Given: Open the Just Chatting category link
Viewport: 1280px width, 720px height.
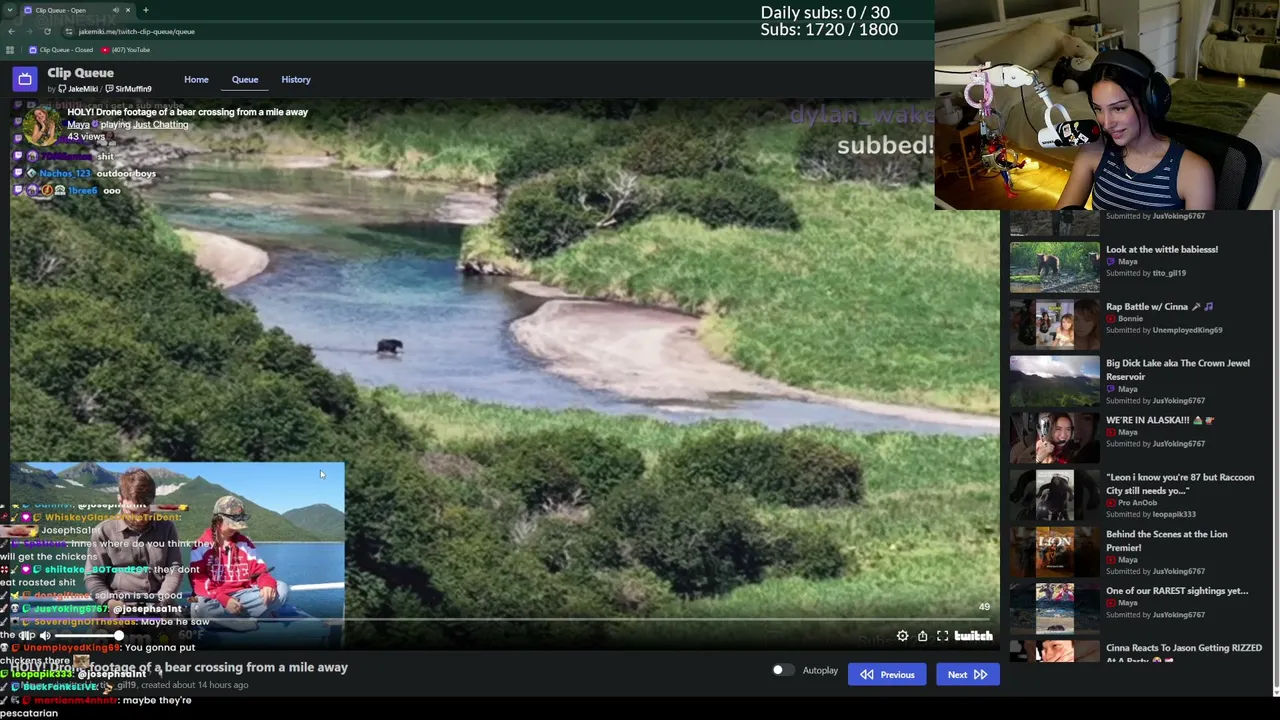Looking at the screenshot, I should (161, 124).
